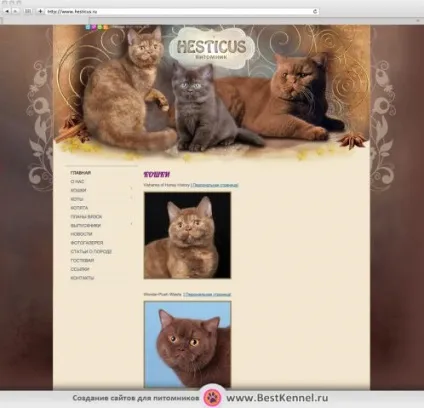This screenshot has height=408, width=424.
Task: Click the browser forward arrow
Action: tap(15, 11)
